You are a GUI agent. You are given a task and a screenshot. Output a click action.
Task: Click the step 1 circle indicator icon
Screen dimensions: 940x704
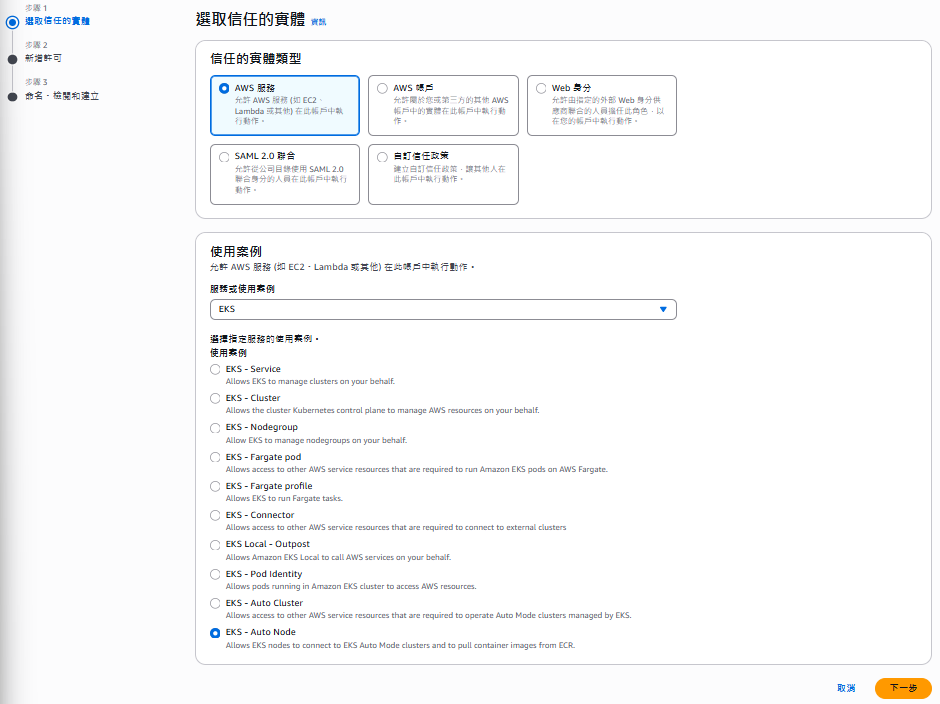coord(13,22)
